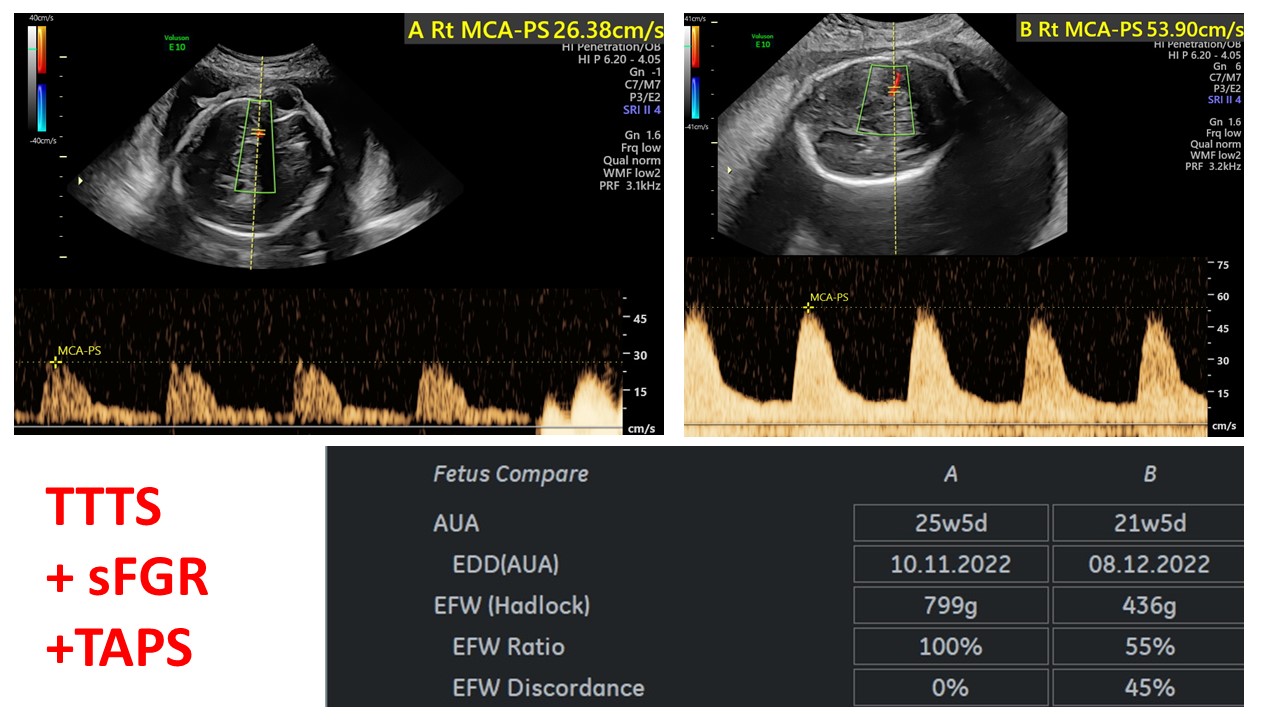Screen dimensions: 1280x720
Task: Select the Fetus Compare table header
Action: (x=510, y=474)
